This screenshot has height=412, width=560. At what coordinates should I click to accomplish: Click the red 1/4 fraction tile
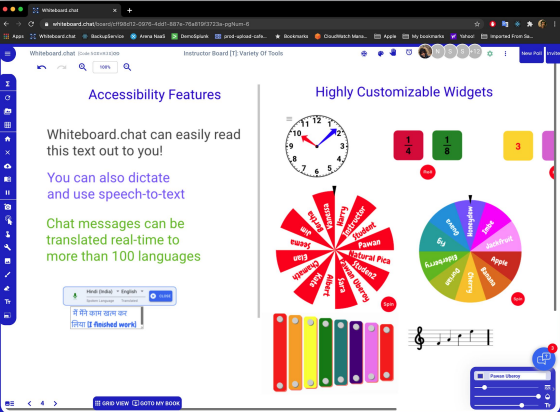408,145
